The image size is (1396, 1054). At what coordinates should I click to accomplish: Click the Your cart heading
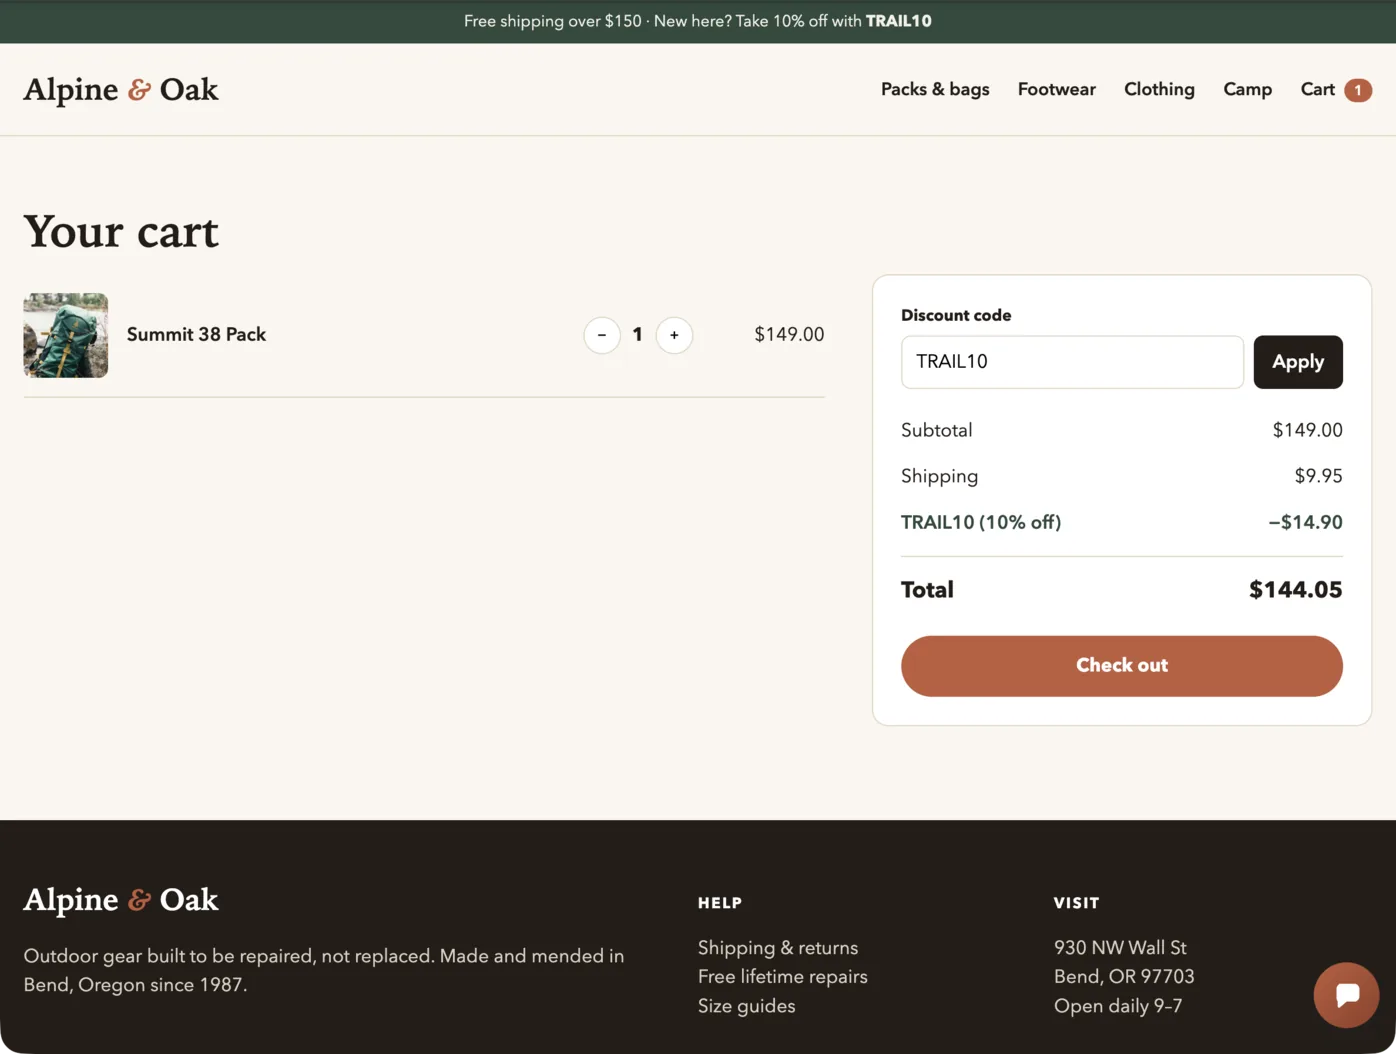[x=121, y=231]
